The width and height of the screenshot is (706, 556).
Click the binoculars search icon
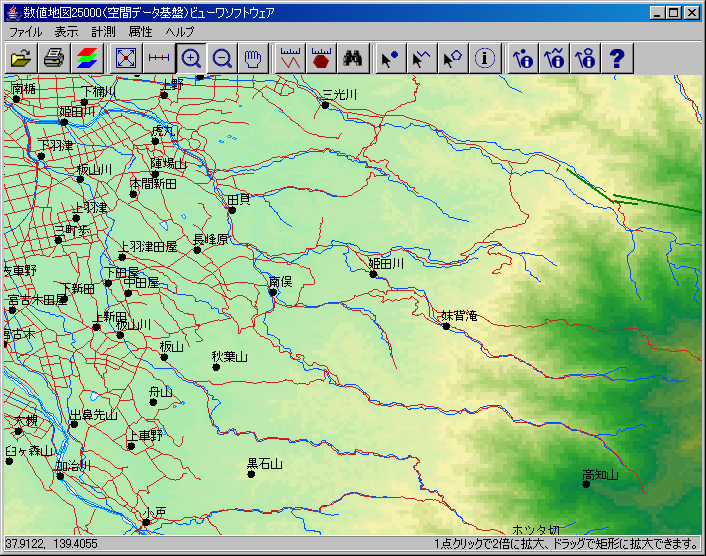click(353, 59)
